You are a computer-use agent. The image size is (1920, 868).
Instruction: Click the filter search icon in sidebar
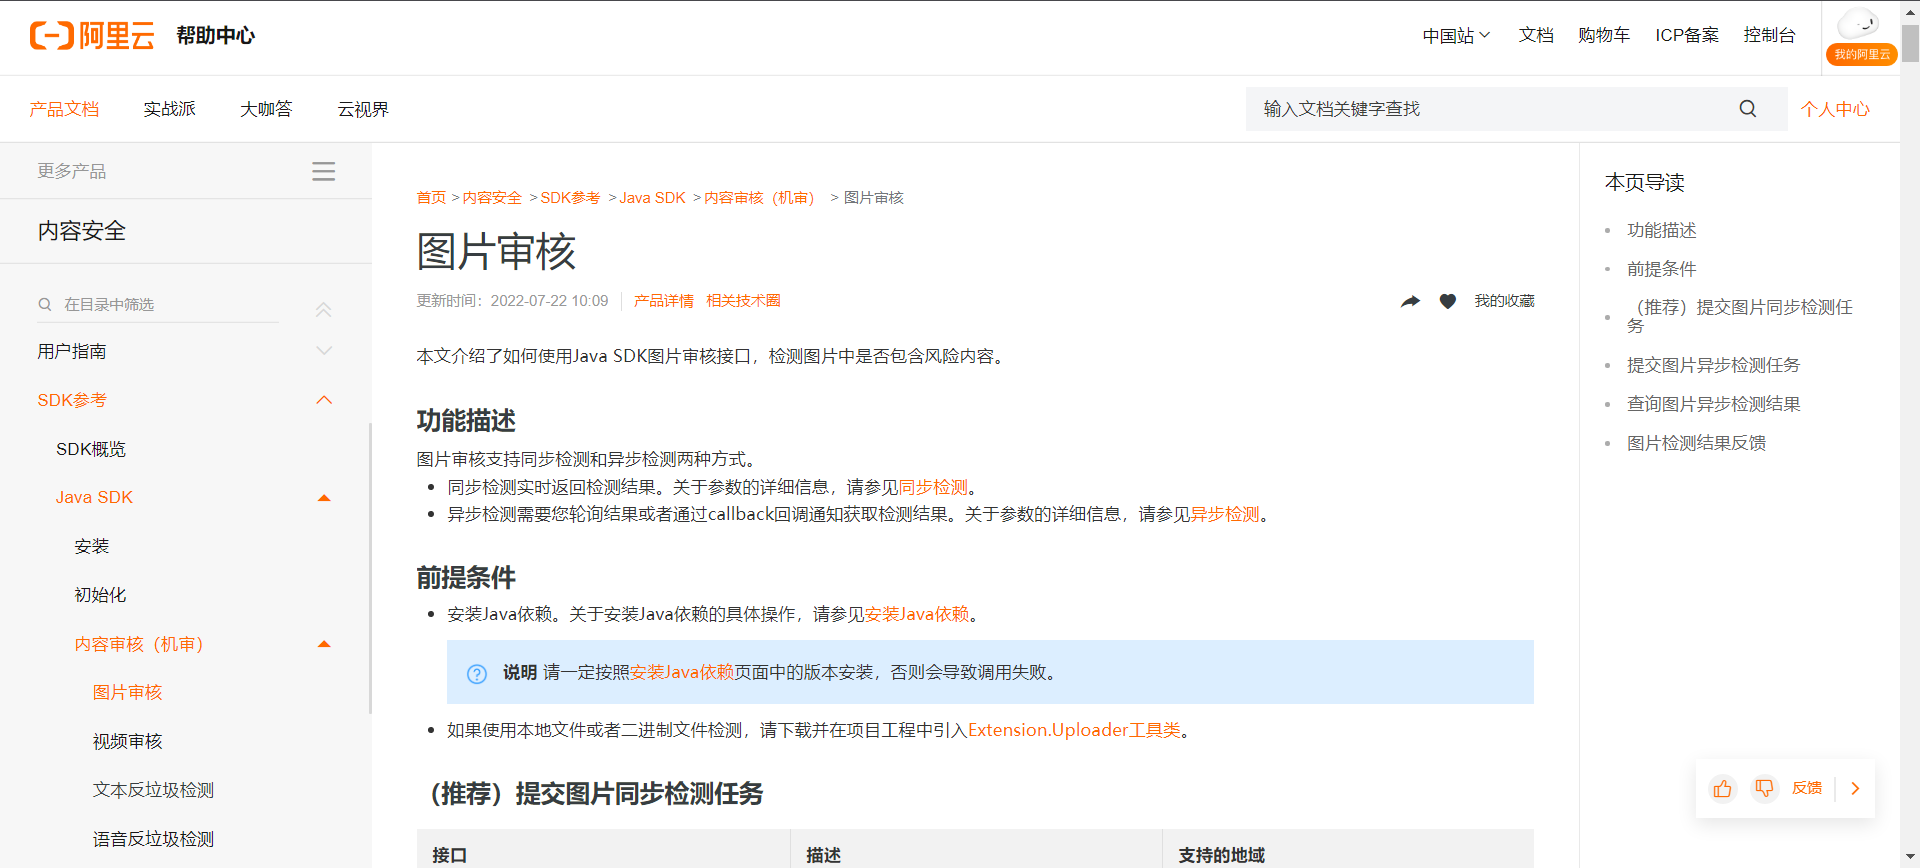[45, 304]
